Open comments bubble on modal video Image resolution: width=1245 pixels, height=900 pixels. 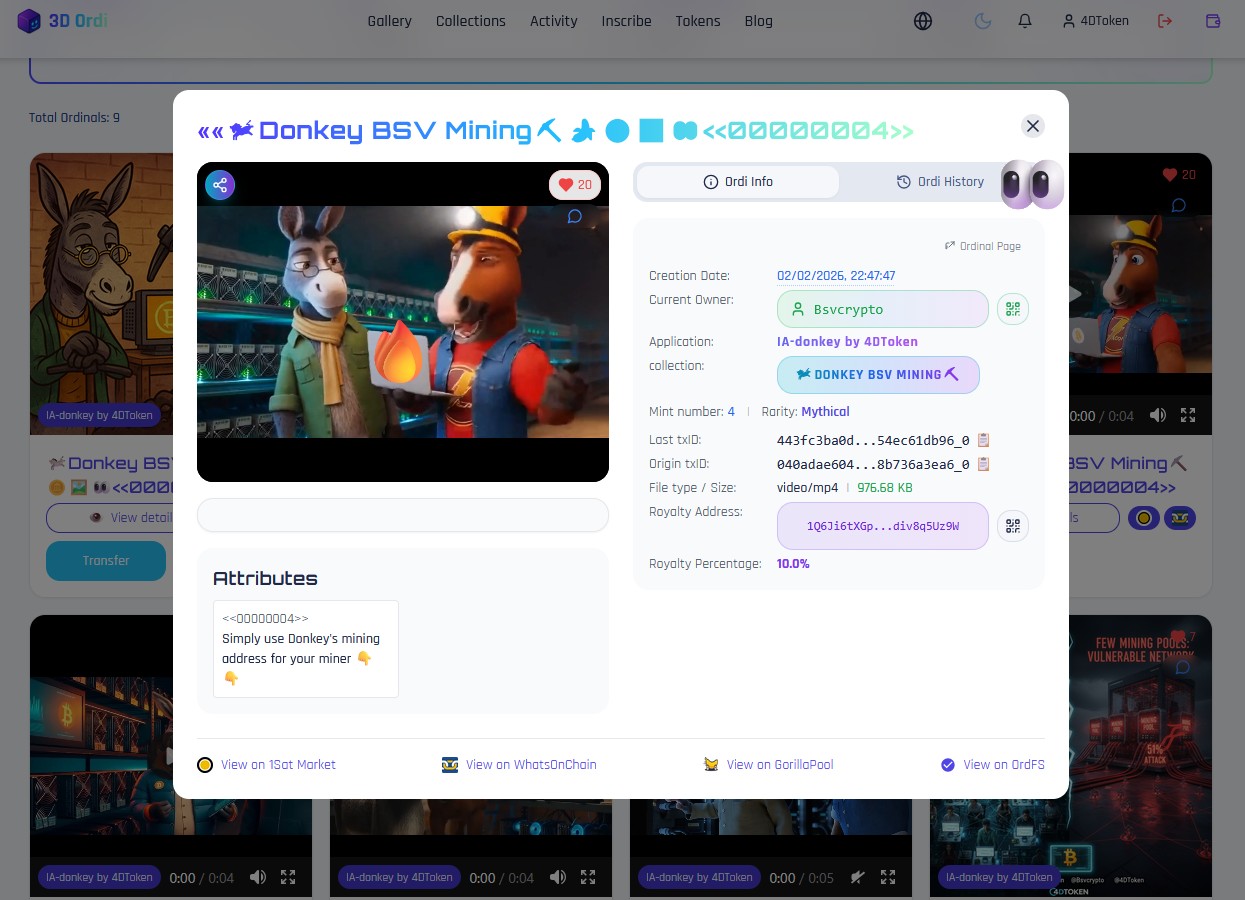click(575, 216)
